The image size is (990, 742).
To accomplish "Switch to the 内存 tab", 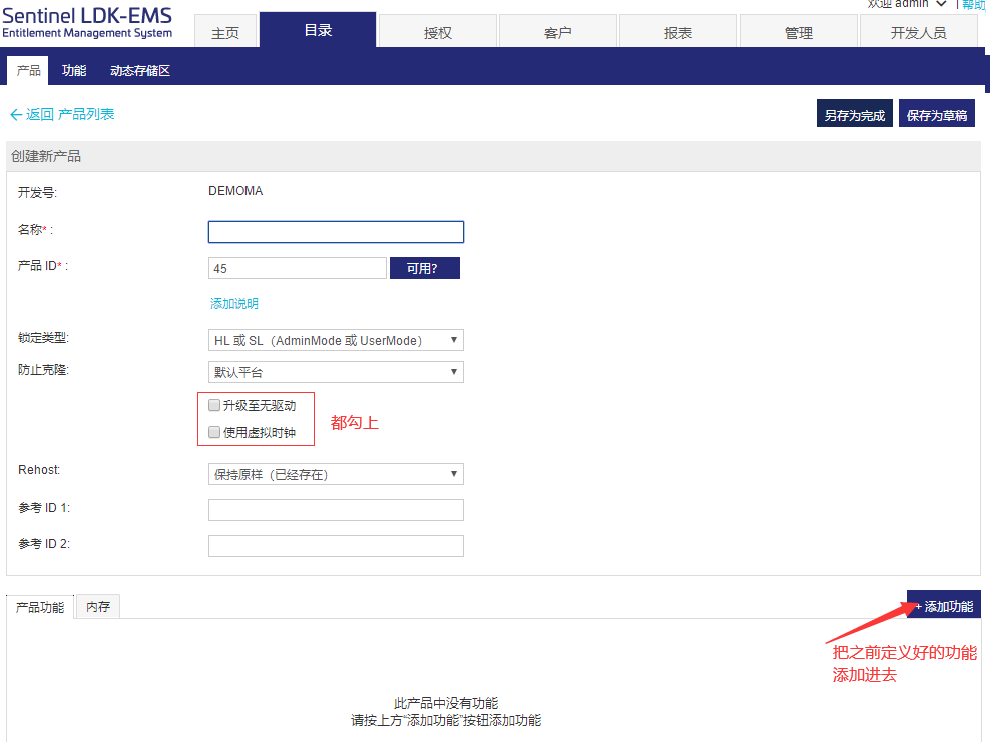I will point(98,606).
